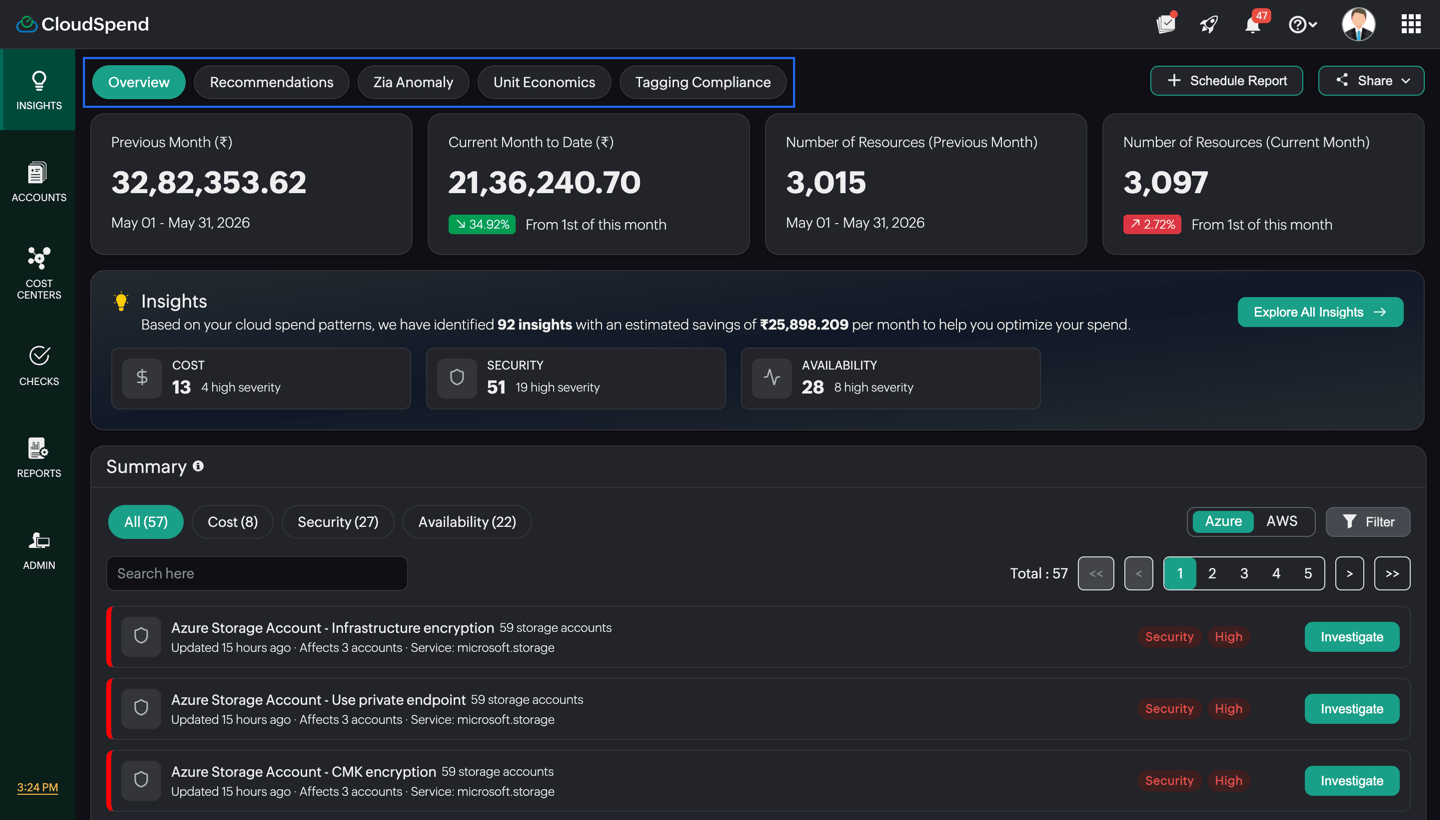Switch to the Recommendations tab

click(272, 82)
